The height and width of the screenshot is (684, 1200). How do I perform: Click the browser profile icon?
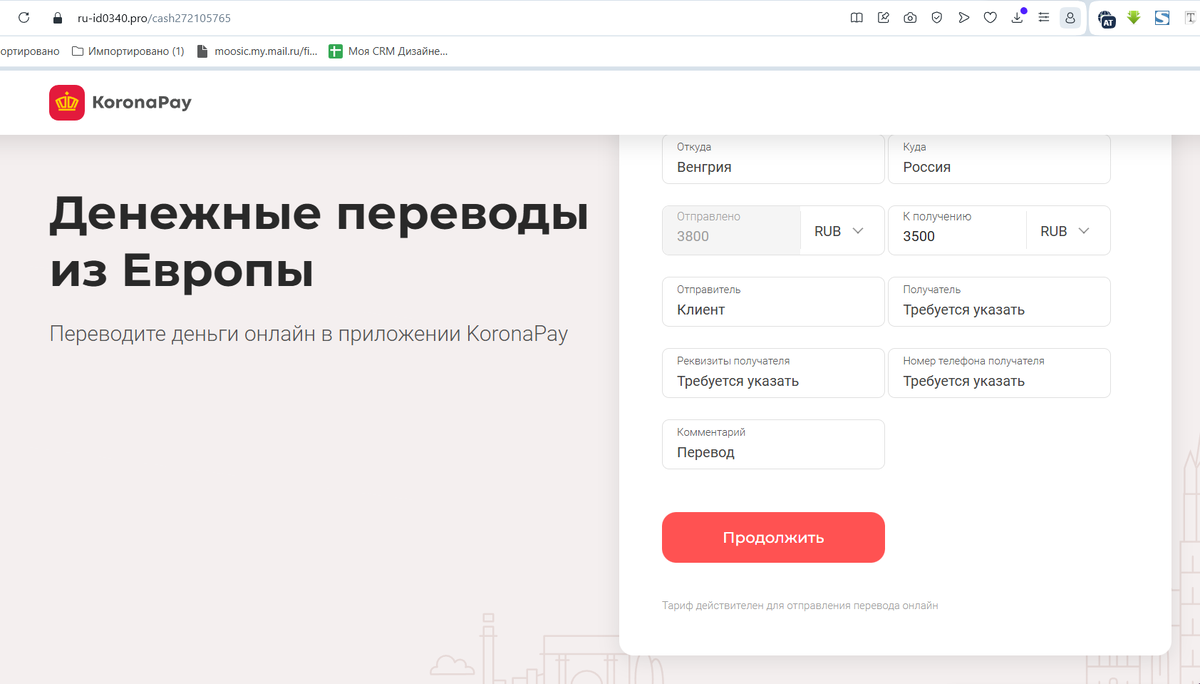click(1070, 17)
